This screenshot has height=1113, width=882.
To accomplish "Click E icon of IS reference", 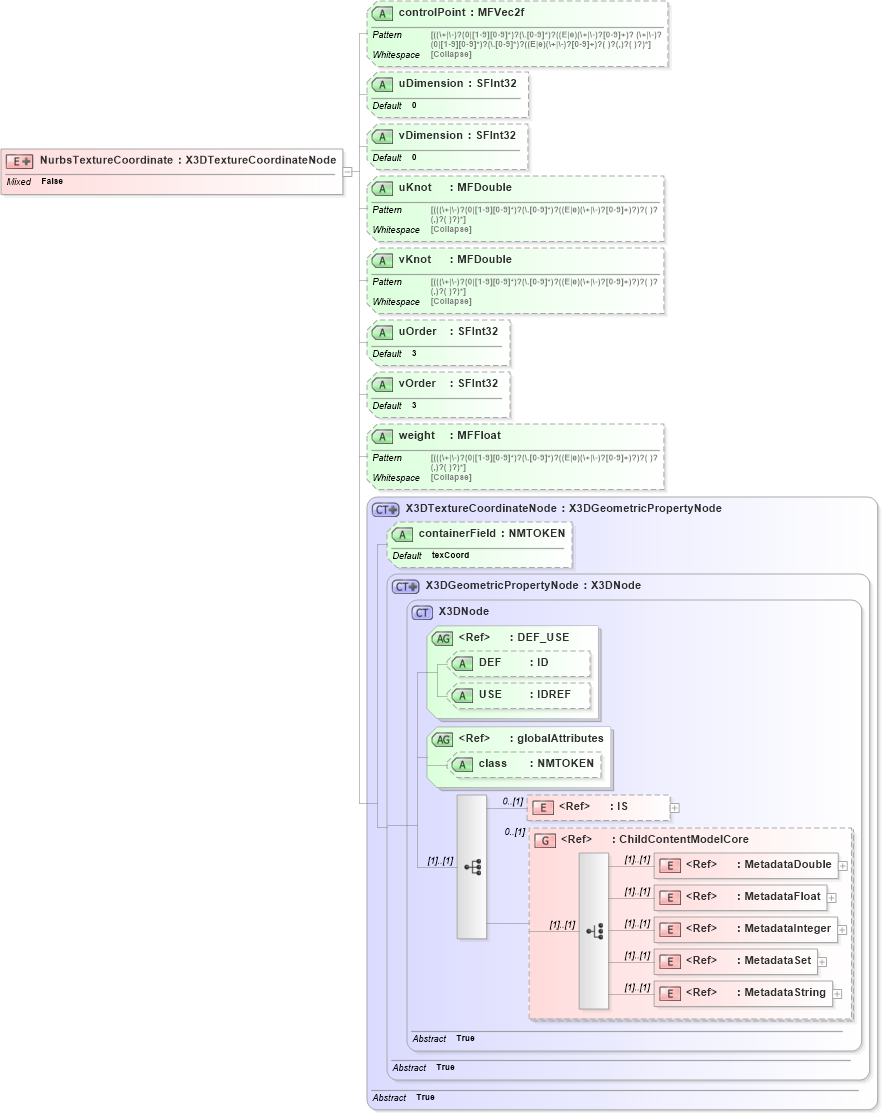I will (543, 808).
